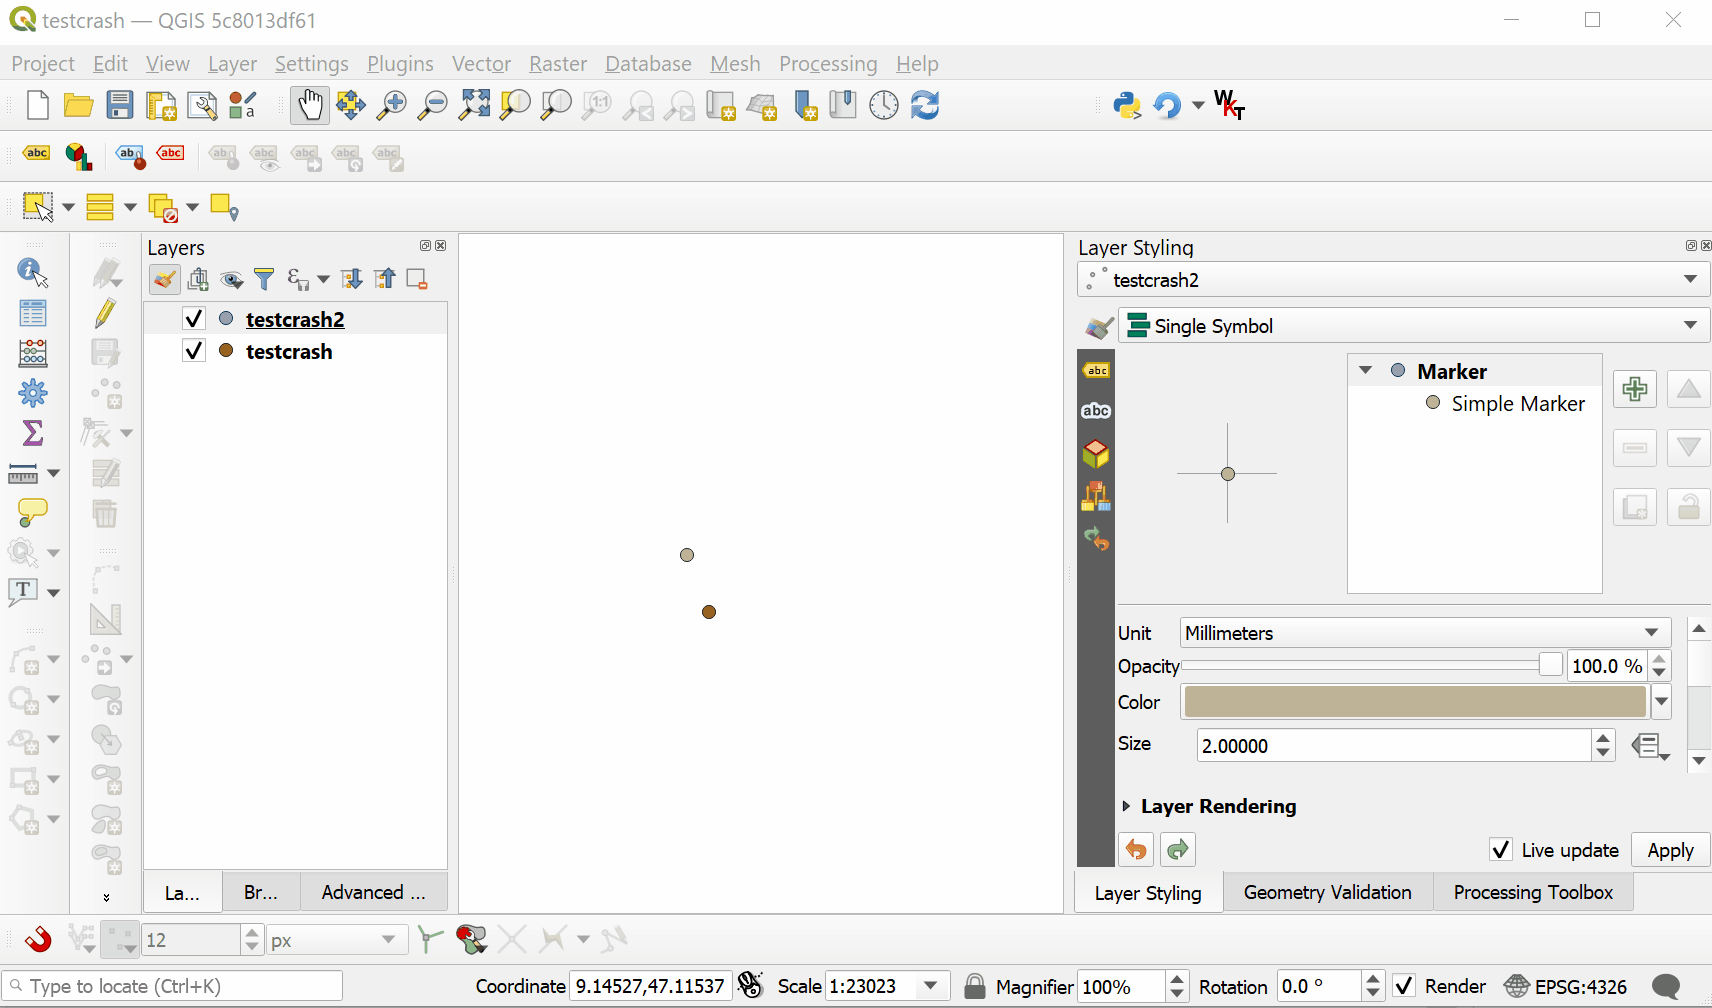This screenshot has width=1712, height=1008.
Task: Toggle the Render checkbox in status bar
Action: point(1404,986)
